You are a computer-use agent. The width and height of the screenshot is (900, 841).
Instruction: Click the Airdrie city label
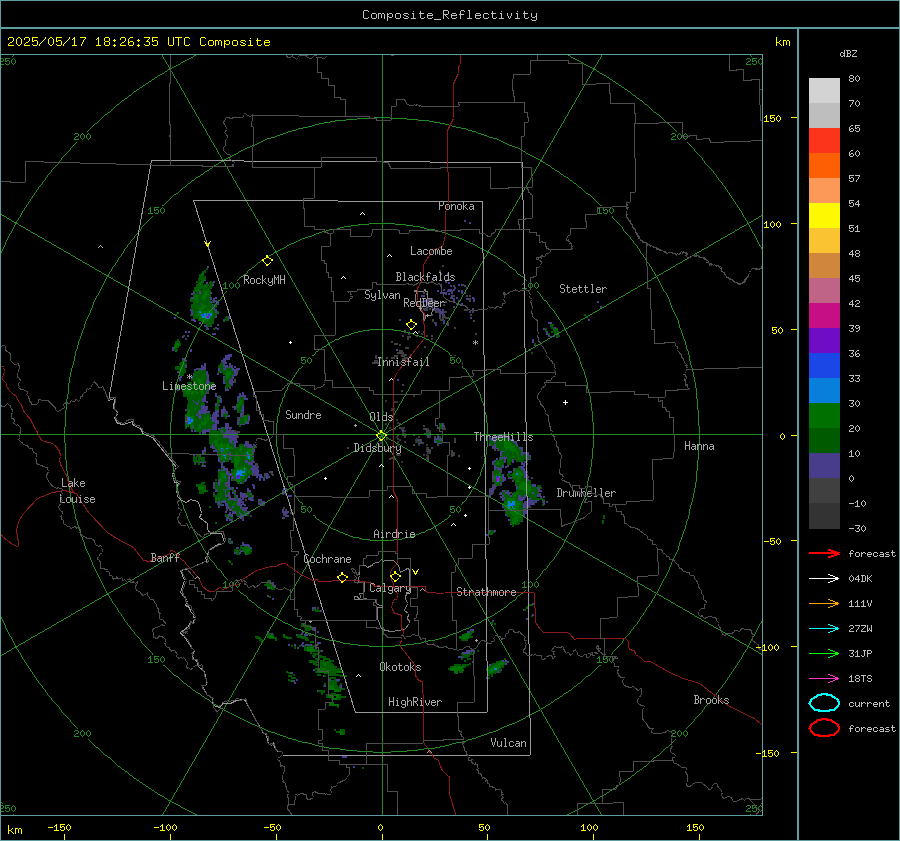click(394, 534)
